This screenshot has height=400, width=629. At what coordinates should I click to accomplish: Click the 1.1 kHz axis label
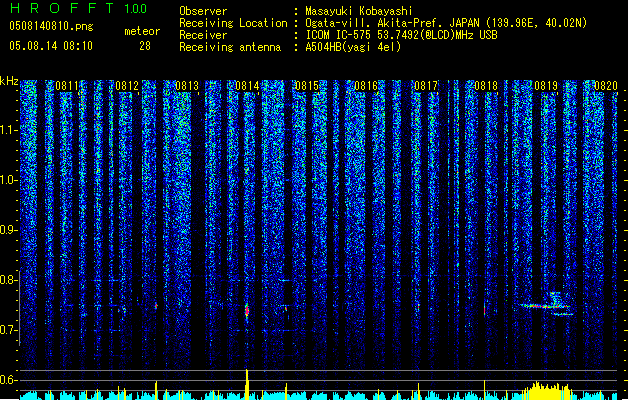pos(9,130)
